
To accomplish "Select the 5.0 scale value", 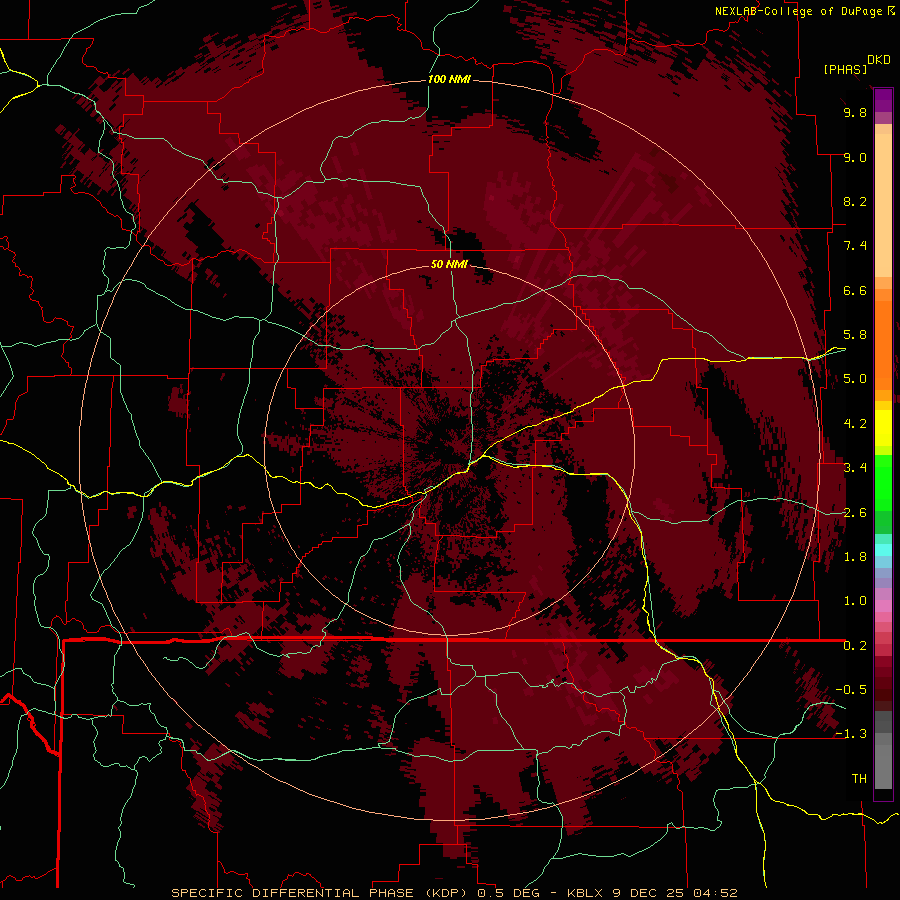I will 855,379.
